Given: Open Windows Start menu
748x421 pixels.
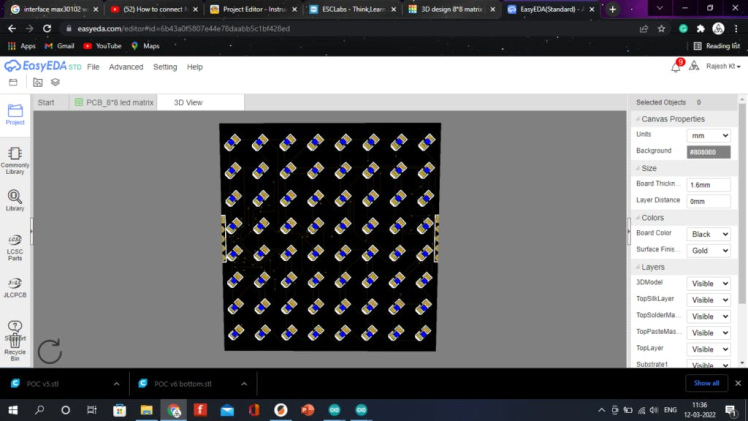Looking at the screenshot, I should click(x=13, y=410).
